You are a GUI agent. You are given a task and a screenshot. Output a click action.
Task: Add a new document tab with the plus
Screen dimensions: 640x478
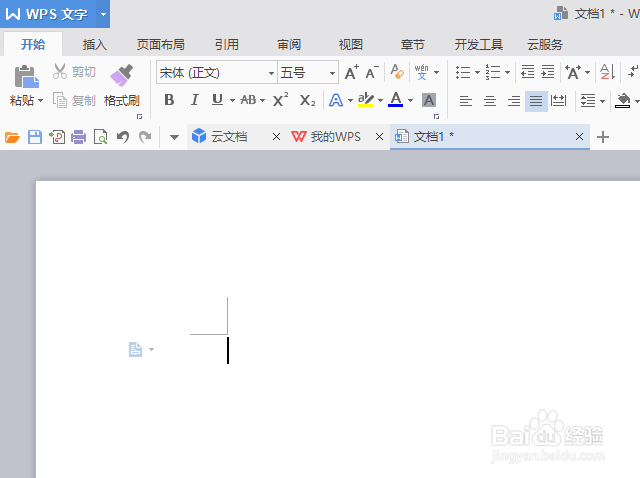coord(603,137)
